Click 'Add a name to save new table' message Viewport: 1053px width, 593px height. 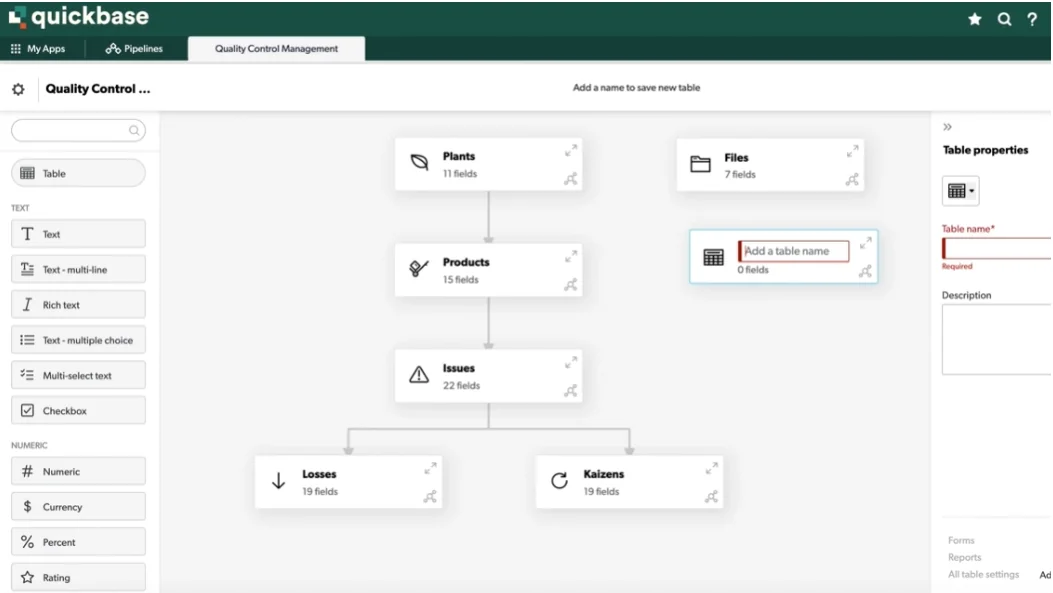636,87
